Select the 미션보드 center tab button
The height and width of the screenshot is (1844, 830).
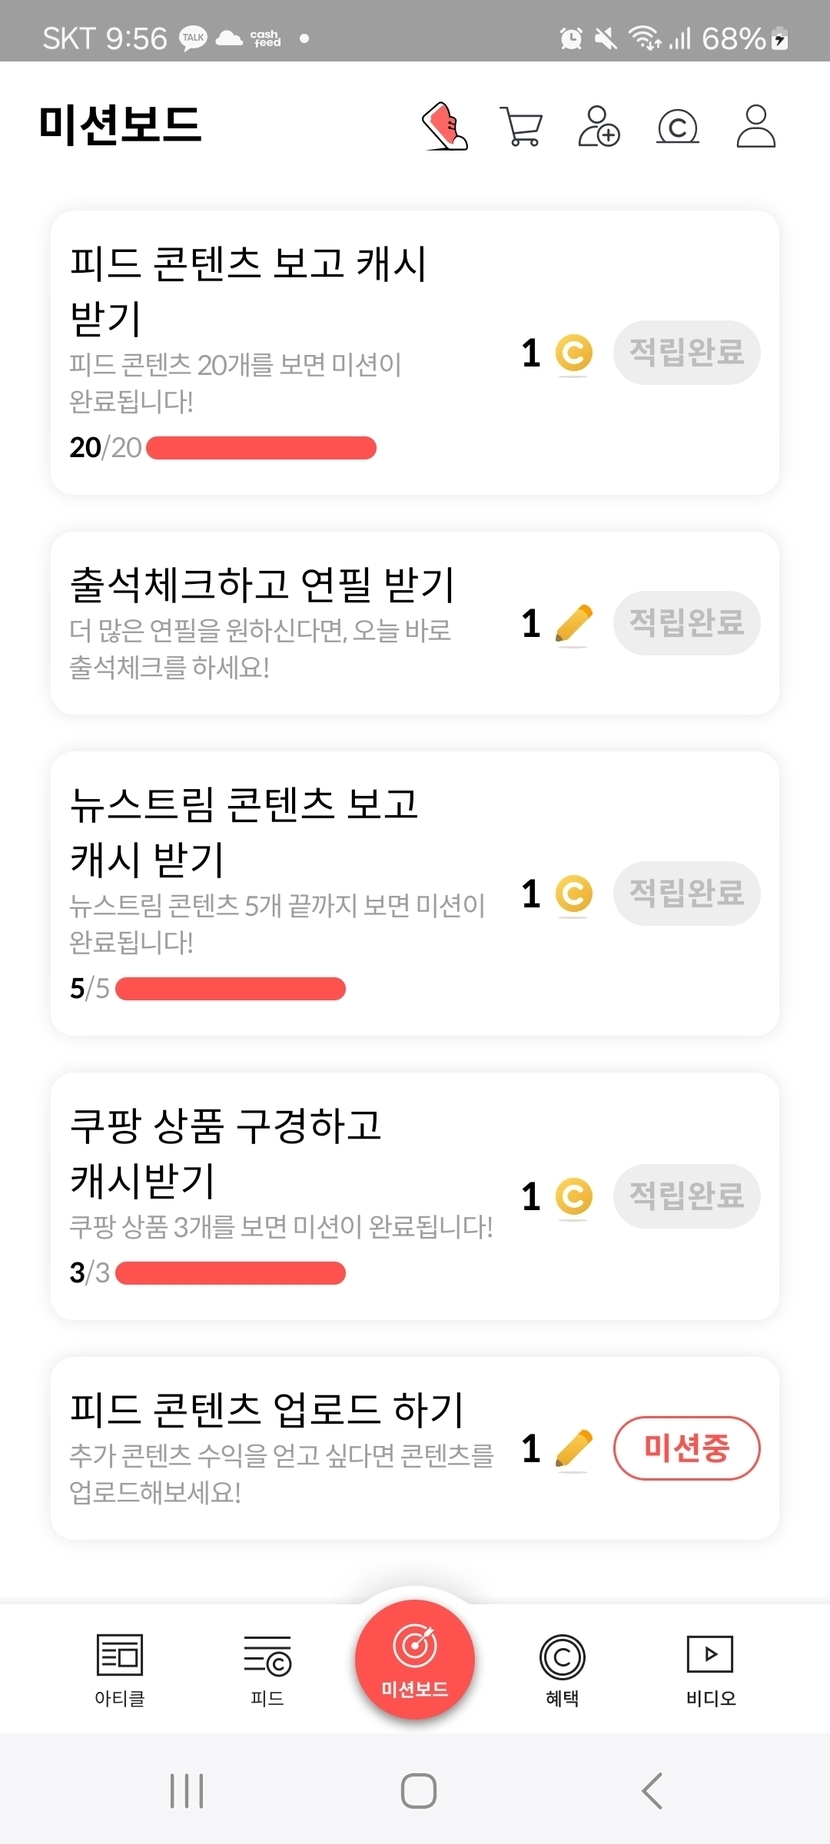(415, 1659)
